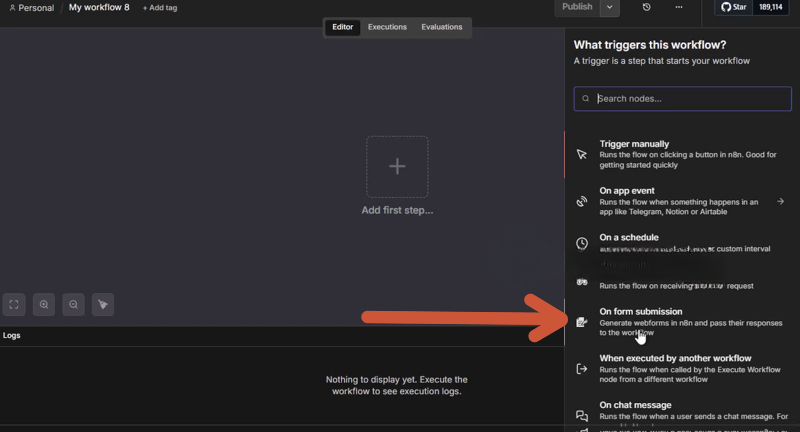This screenshot has width=800, height=432.
Task: Zoom out on the workflow canvas
Action: 73,304
